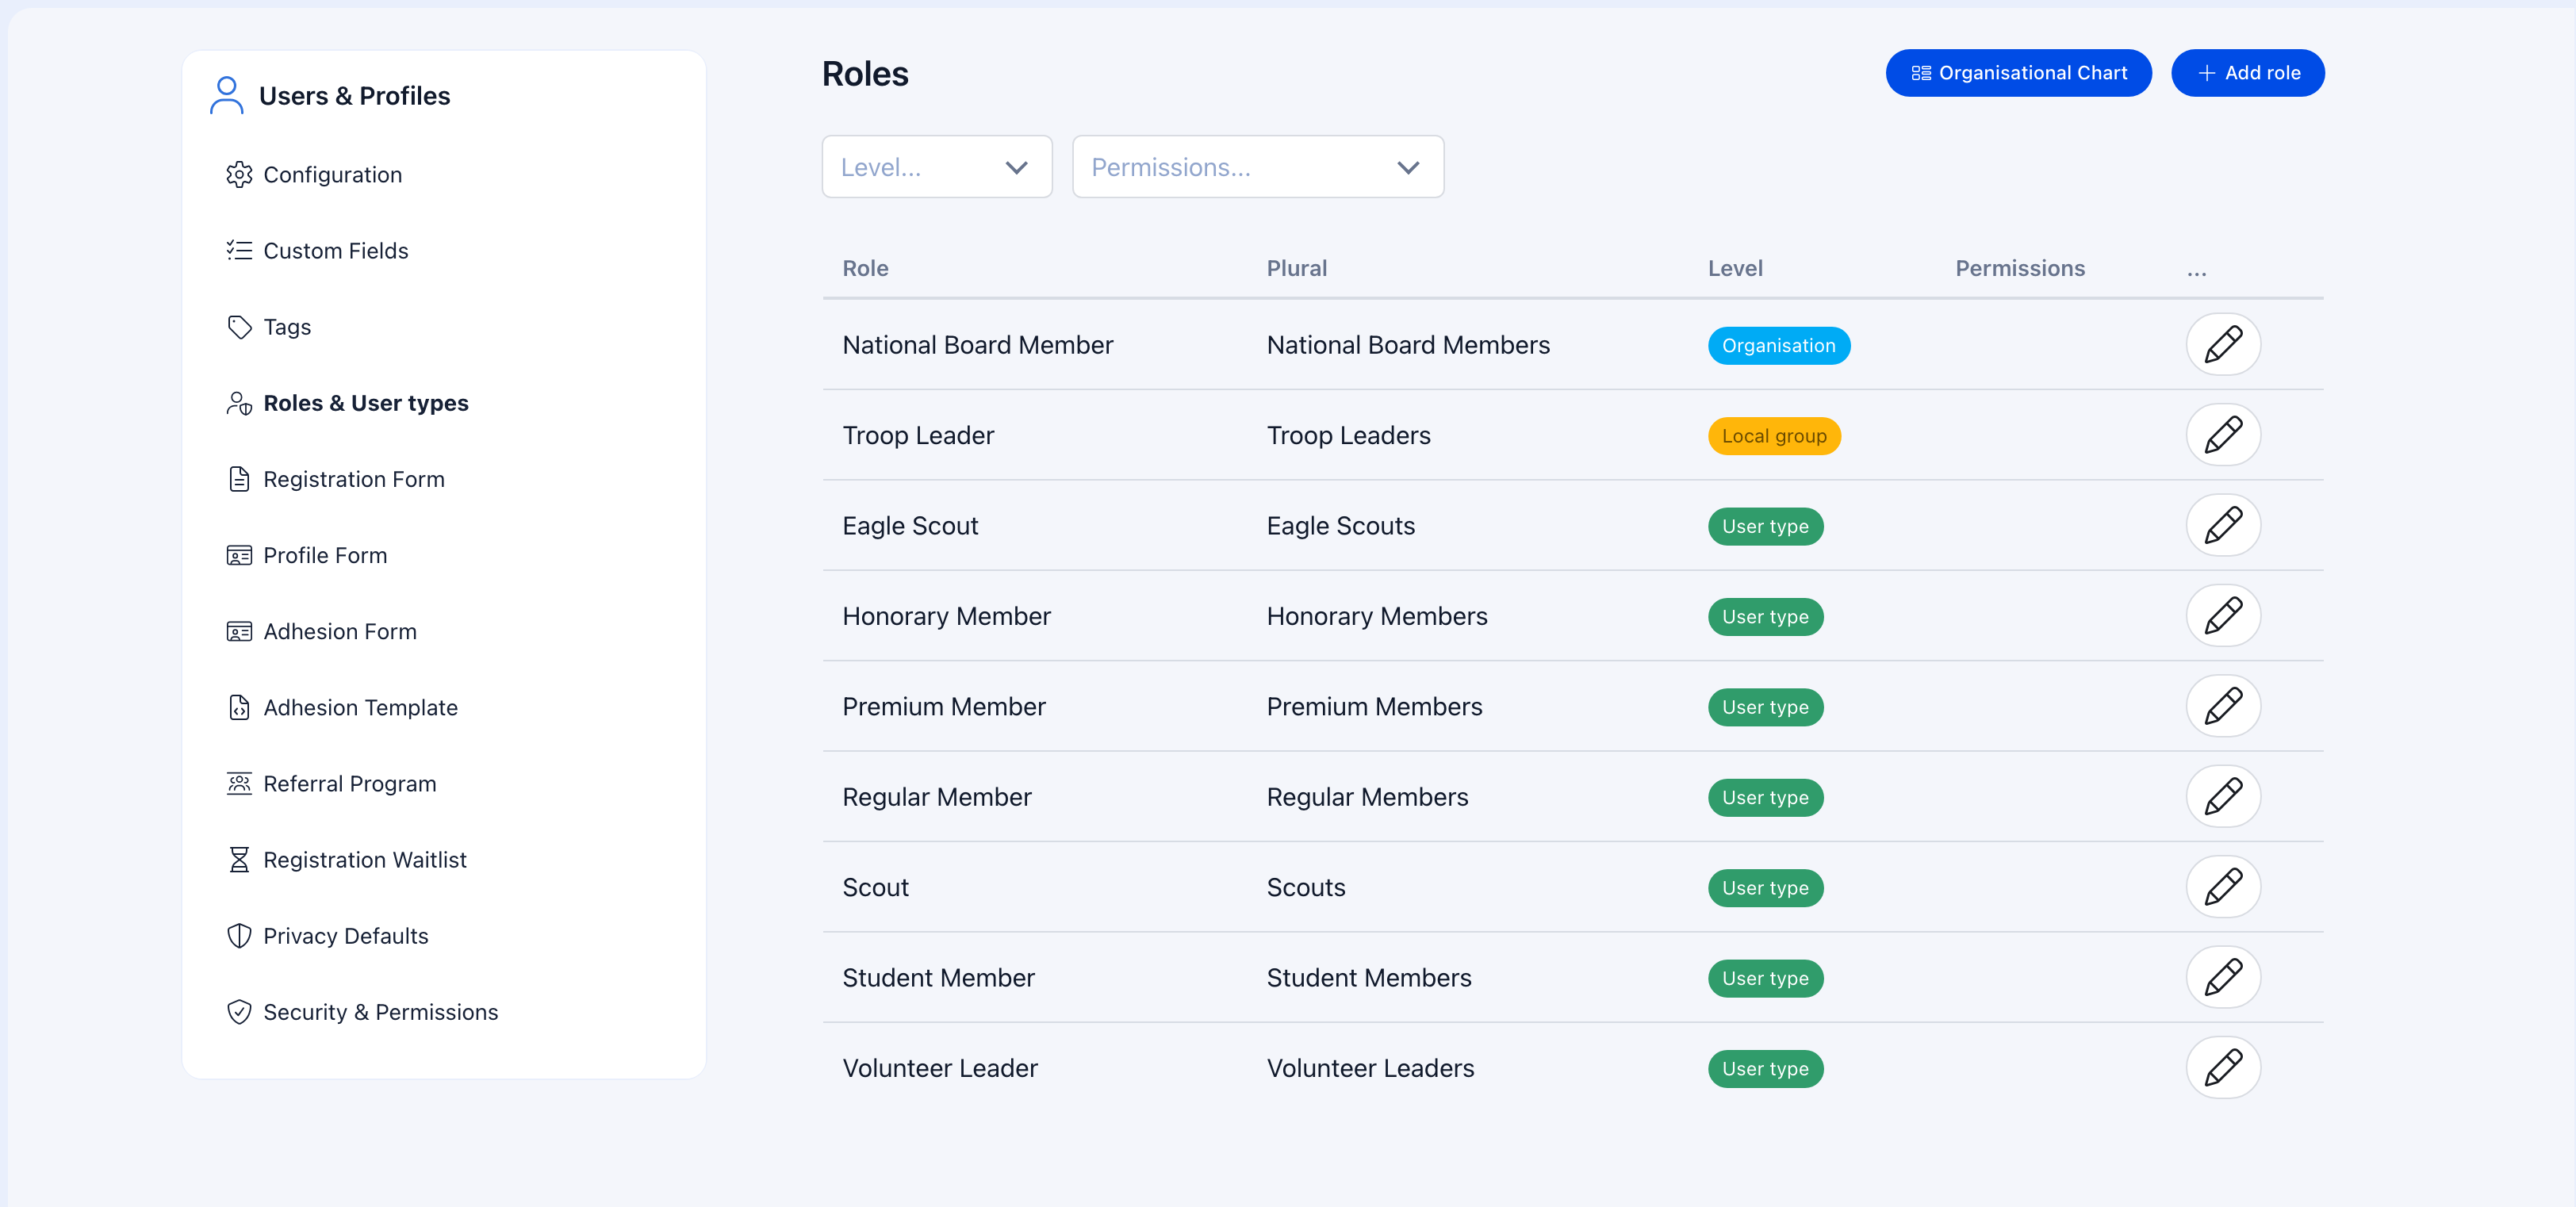The height and width of the screenshot is (1207, 2576).
Task: Edit the Volunteer Leader role via pencil icon
Action: click(2223, 1067)
